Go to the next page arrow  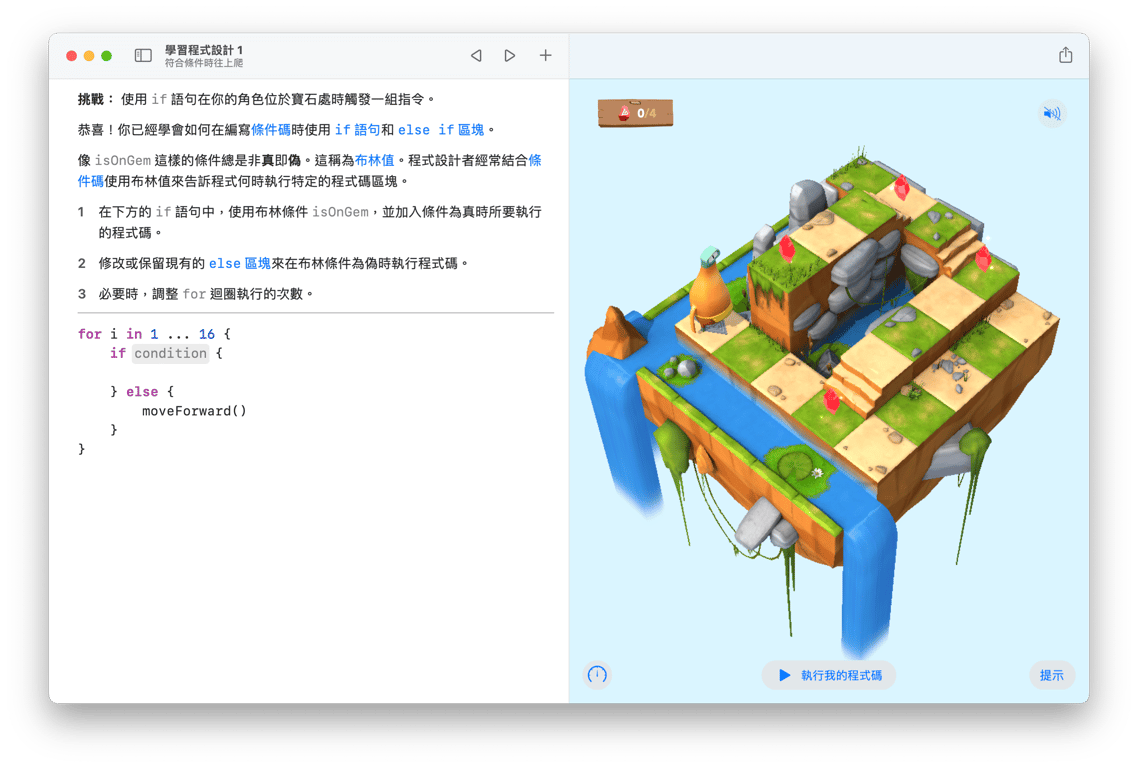tap(510, 56)
